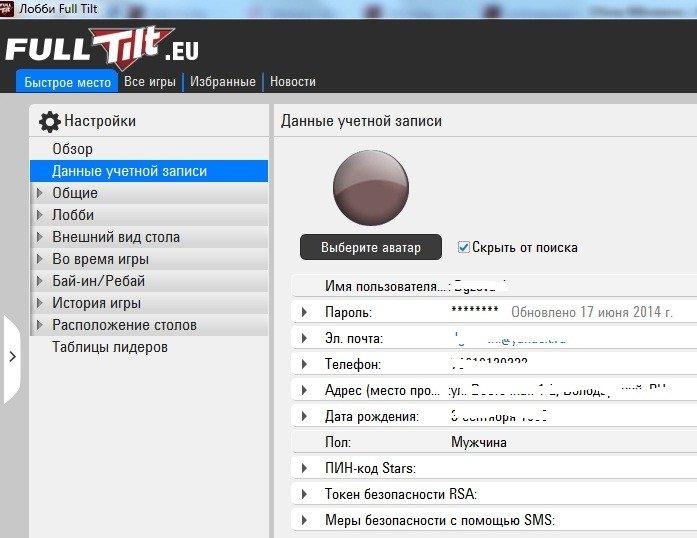This screenshot has width=697, height=538.
Task: Expand the left side panel arrow
Action: 11,357
